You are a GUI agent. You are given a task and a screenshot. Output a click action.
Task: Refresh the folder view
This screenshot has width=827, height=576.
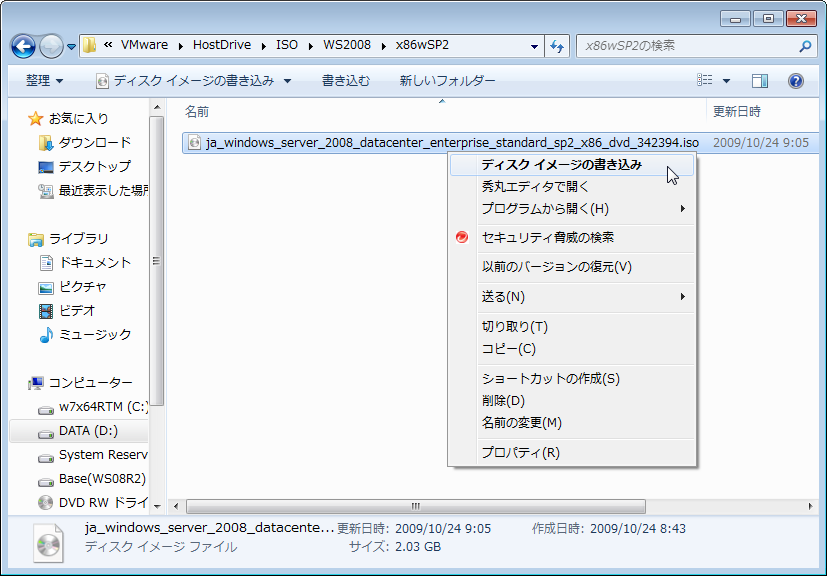(557, 46)
